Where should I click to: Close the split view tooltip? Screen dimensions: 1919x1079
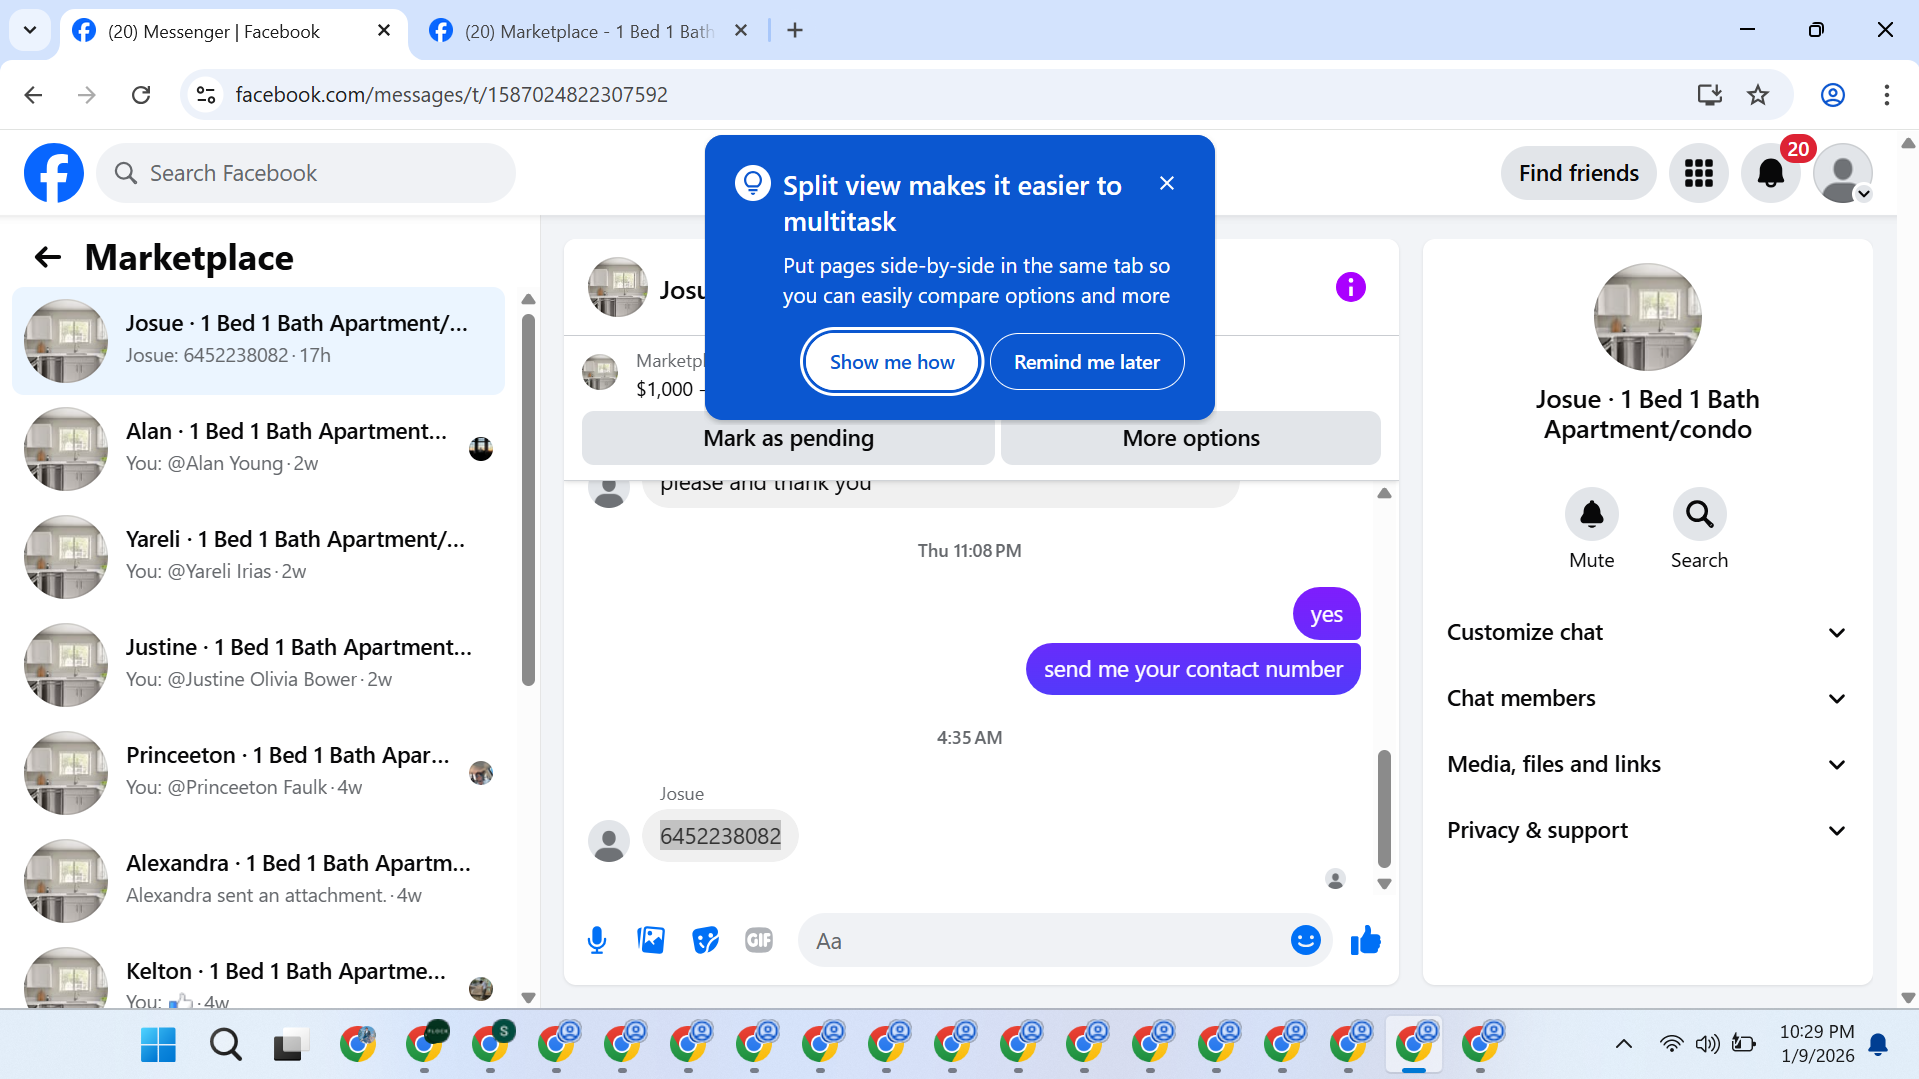pos(1167,183)
